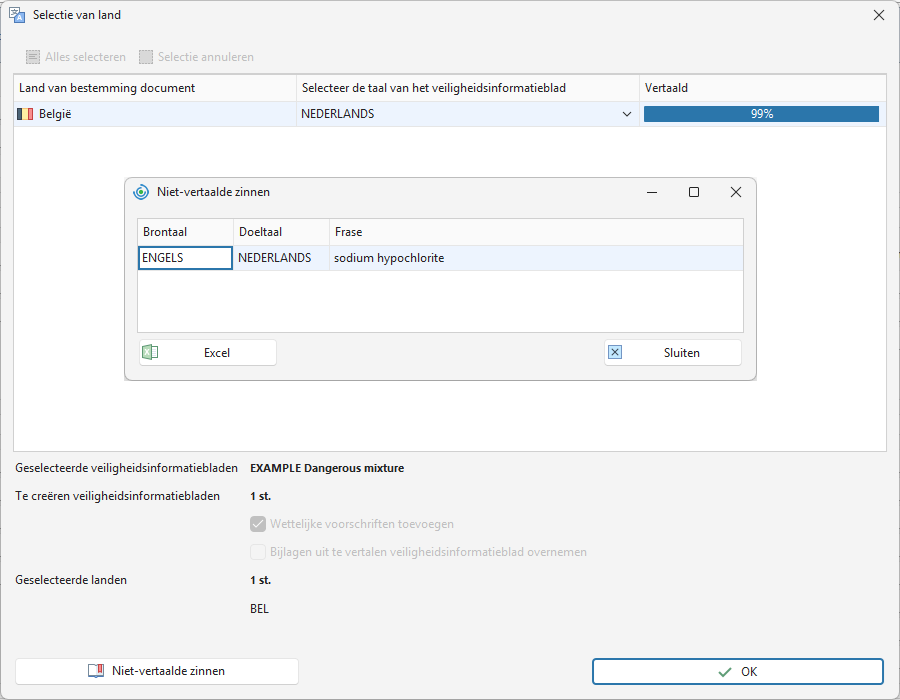900x700 pixels.
Task: Click the Niet-vertaalde zinnen dialog logo icon
Action: click(x=141, y=192)
